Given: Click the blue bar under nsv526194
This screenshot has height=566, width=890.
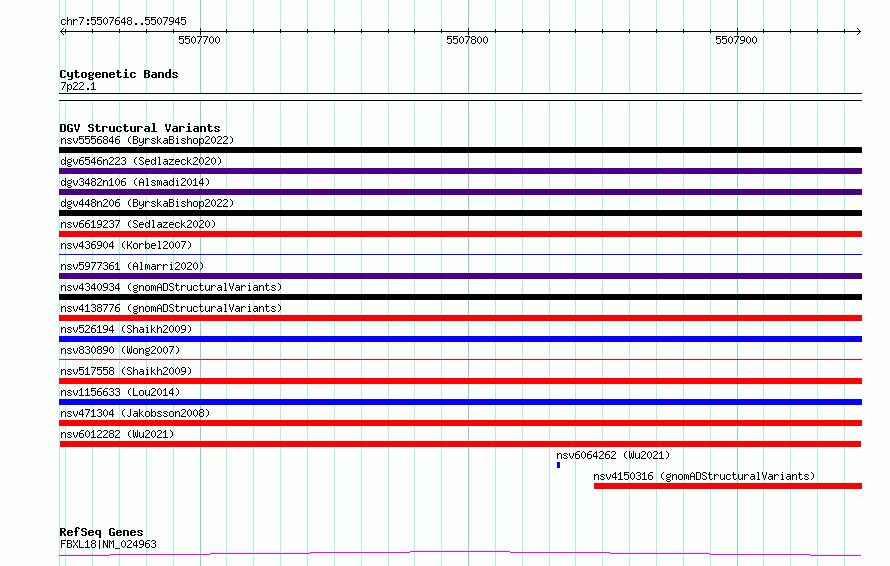Looking at the screenshot, I should pyautogui.click(x=460, y=339).
